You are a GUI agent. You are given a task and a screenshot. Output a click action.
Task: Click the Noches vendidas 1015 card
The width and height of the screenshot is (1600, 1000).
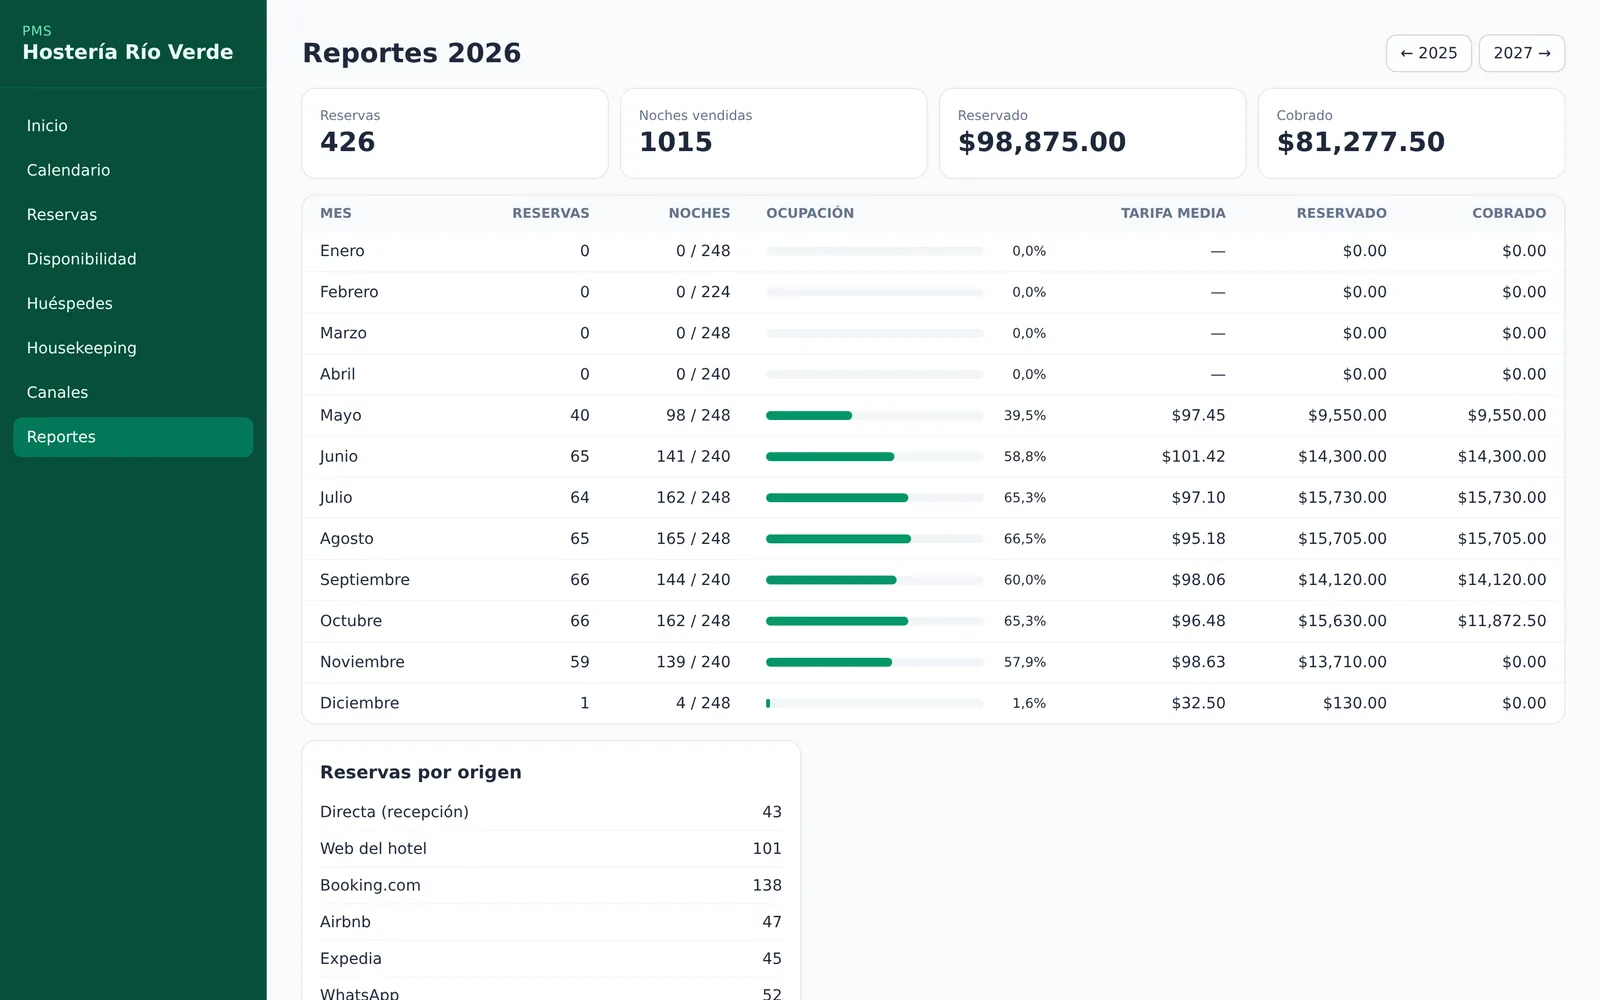[774, 133]
